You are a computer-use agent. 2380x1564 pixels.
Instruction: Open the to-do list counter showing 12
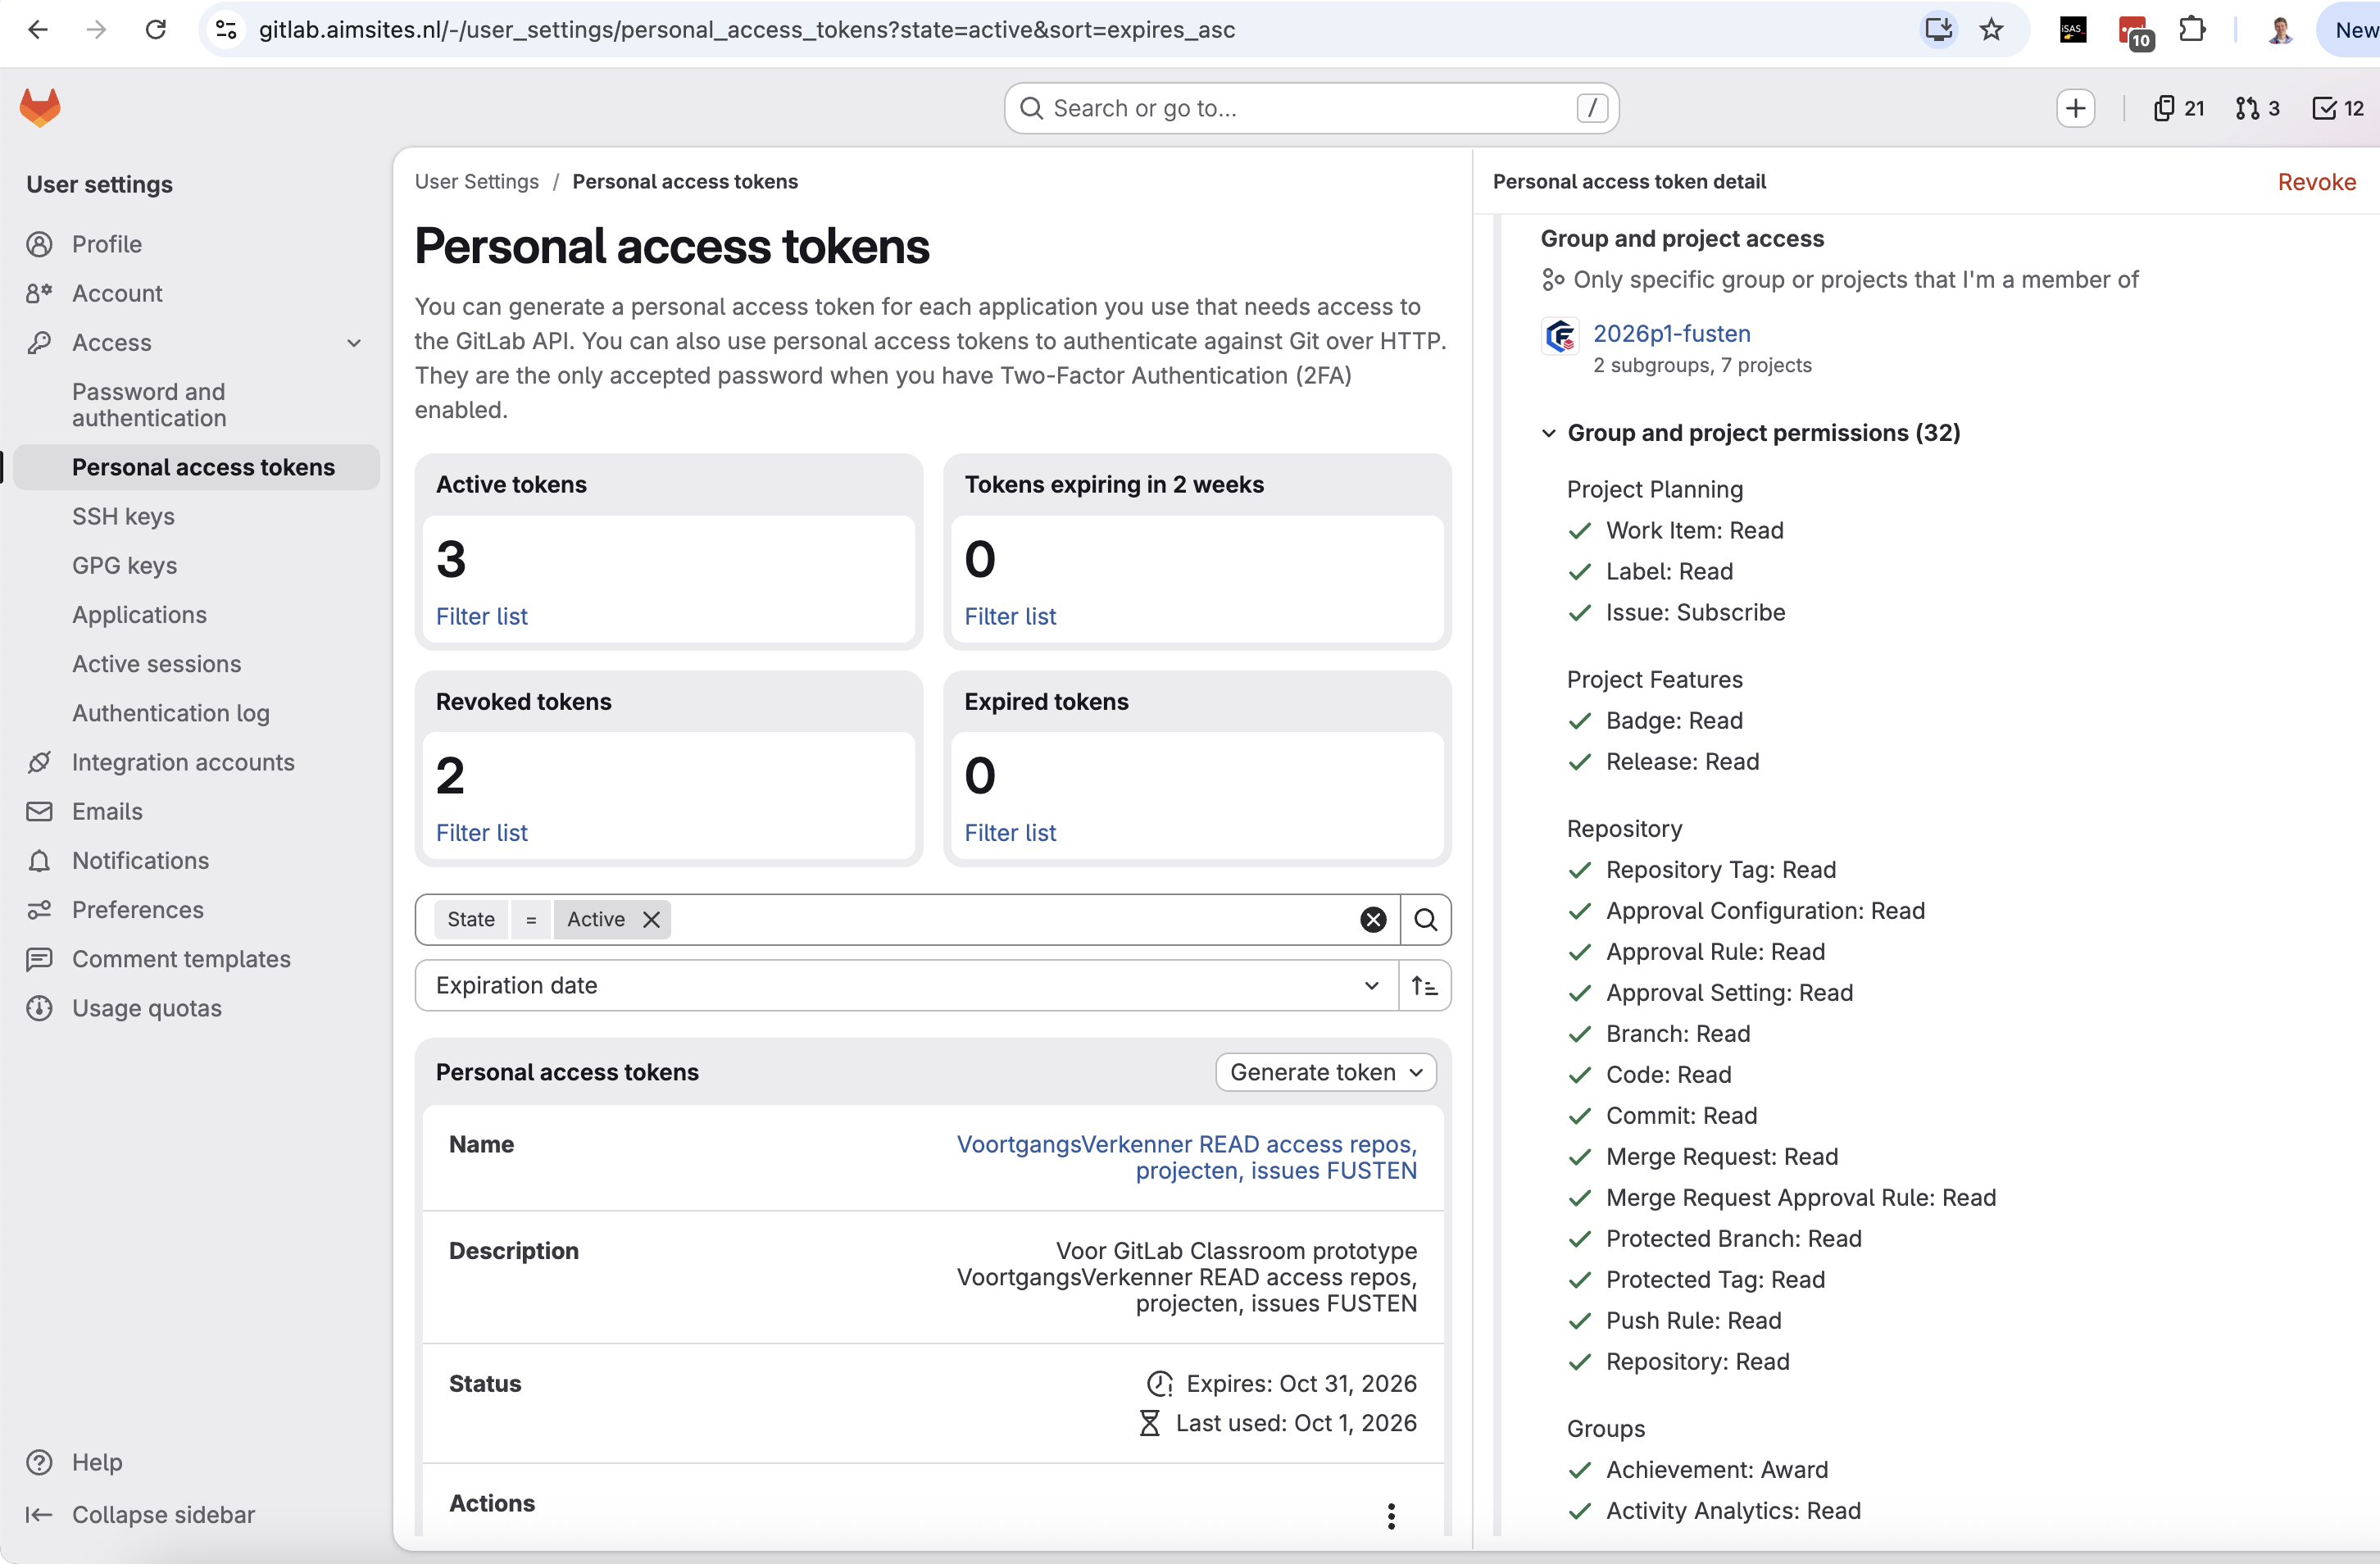[x=2338, y=108]
